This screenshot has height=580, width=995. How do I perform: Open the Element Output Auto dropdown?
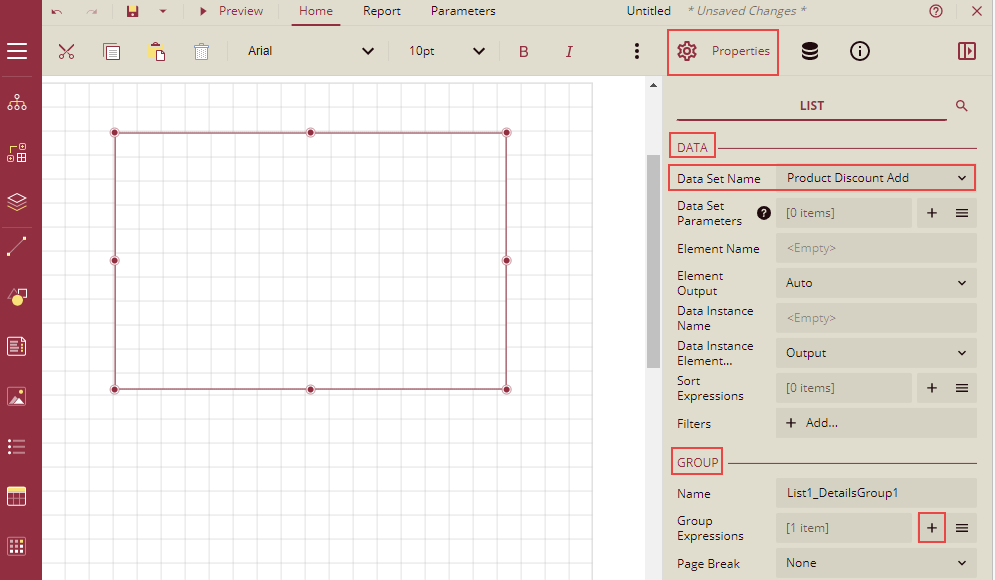coord(876,283)
